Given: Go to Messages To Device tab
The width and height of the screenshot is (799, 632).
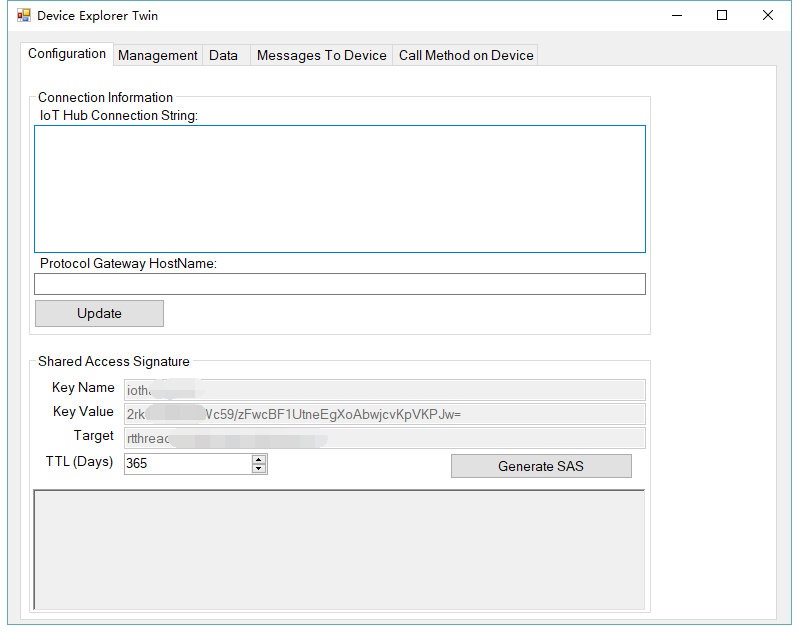Looking at the screenshot, I should (321, 56).
